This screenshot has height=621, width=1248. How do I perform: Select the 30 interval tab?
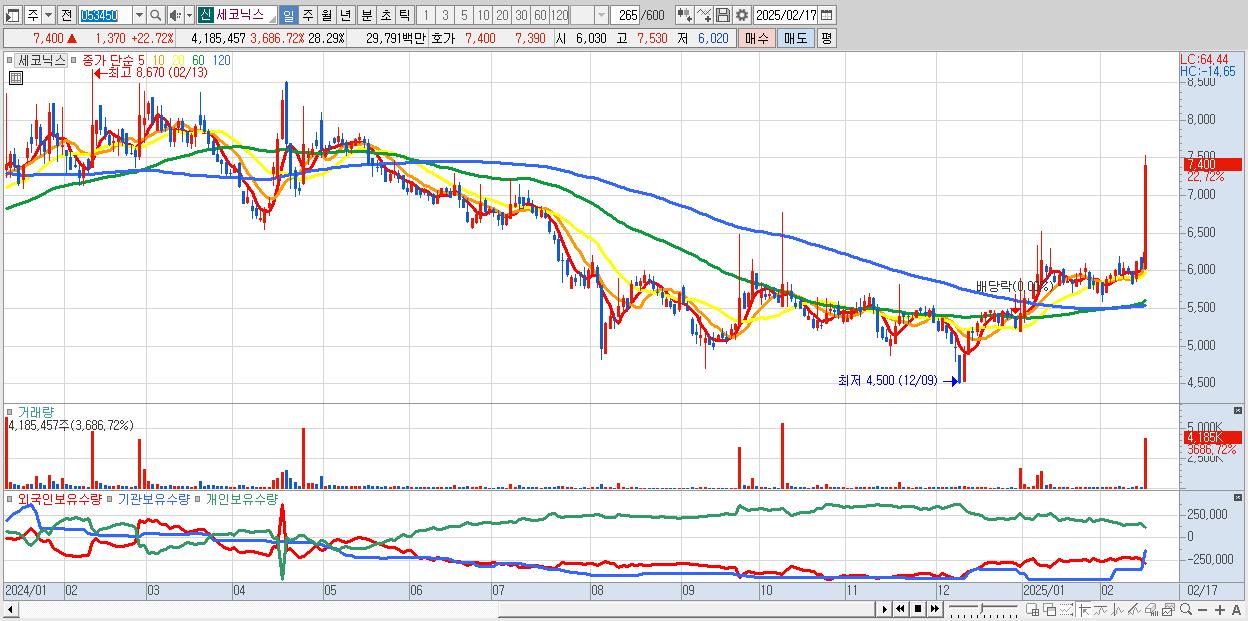pyautogui.click(x=521, y=15)
